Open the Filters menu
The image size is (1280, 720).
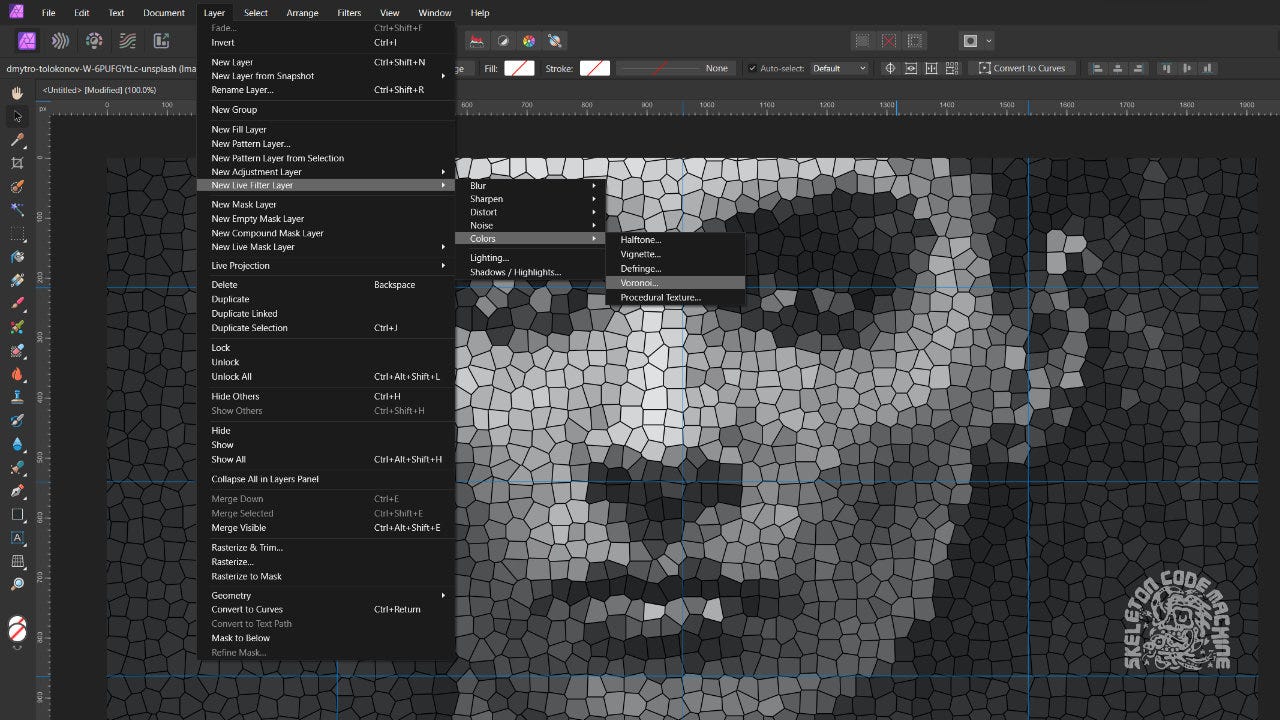(x=349, y=13)
